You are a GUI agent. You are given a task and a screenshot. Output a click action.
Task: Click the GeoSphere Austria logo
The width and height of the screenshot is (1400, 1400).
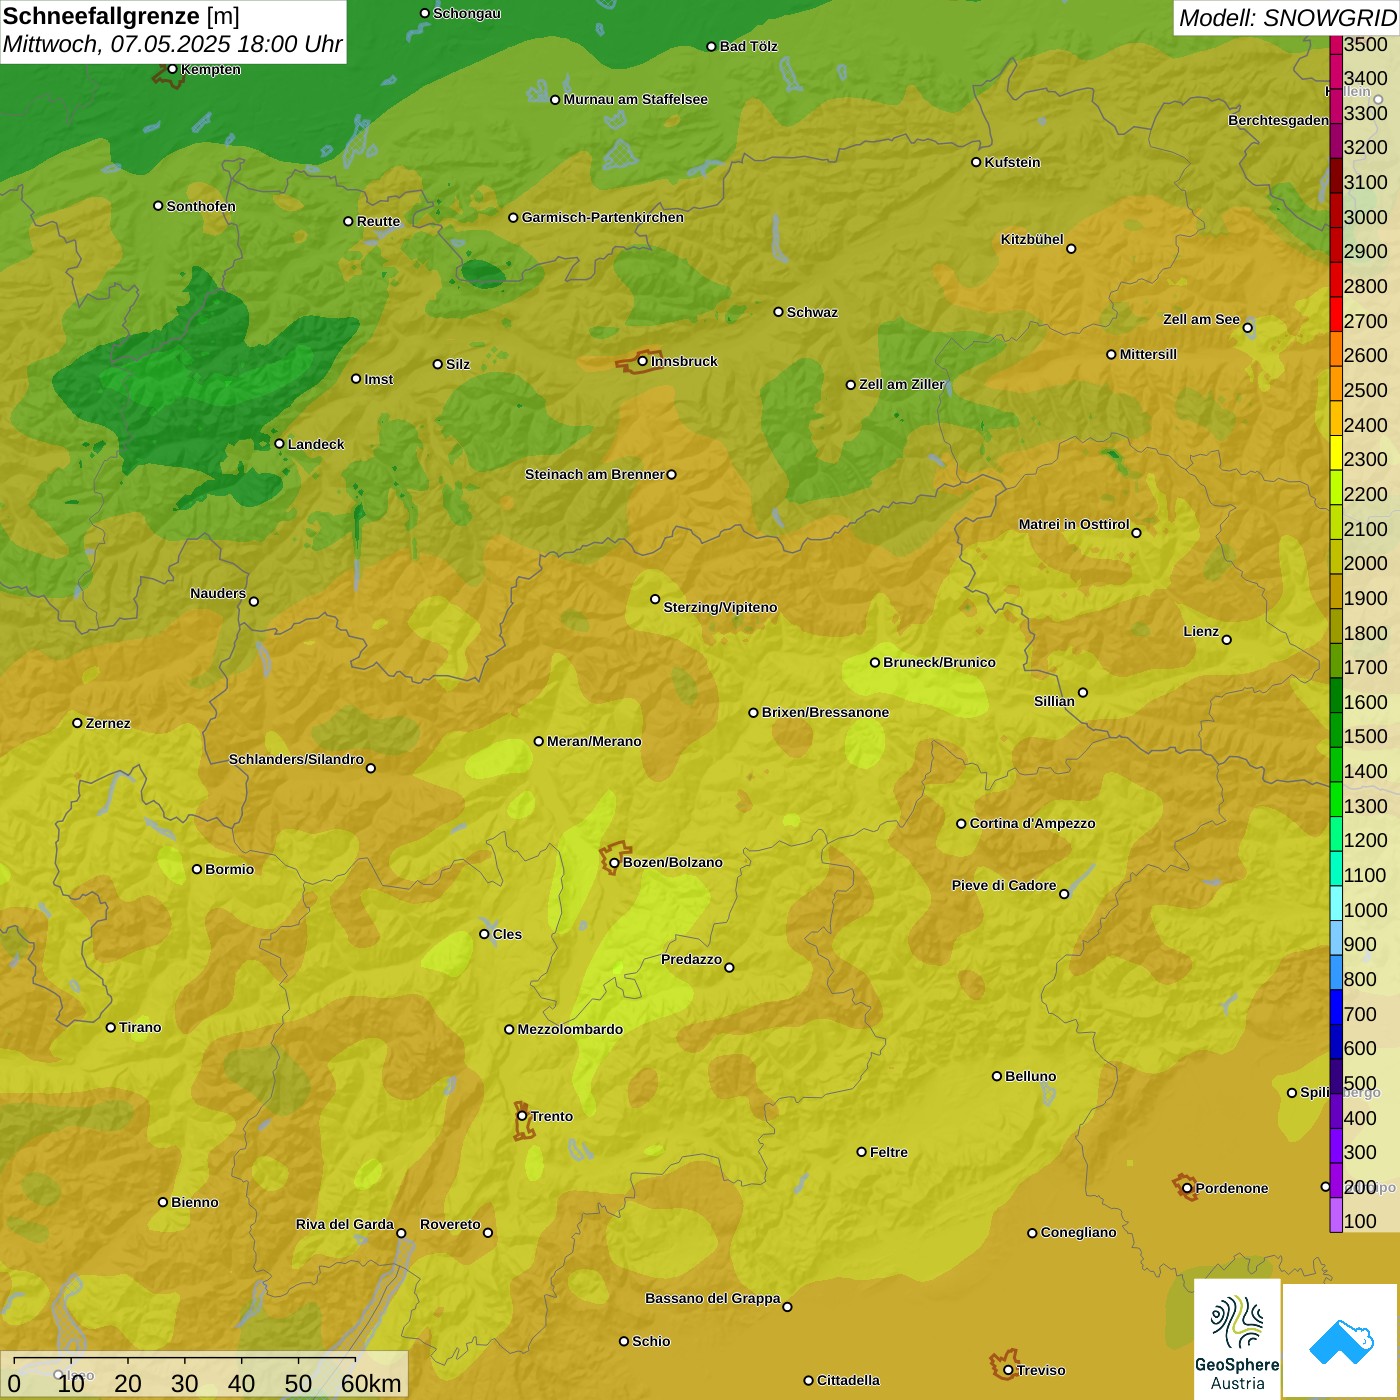tap(1237, 1339)
